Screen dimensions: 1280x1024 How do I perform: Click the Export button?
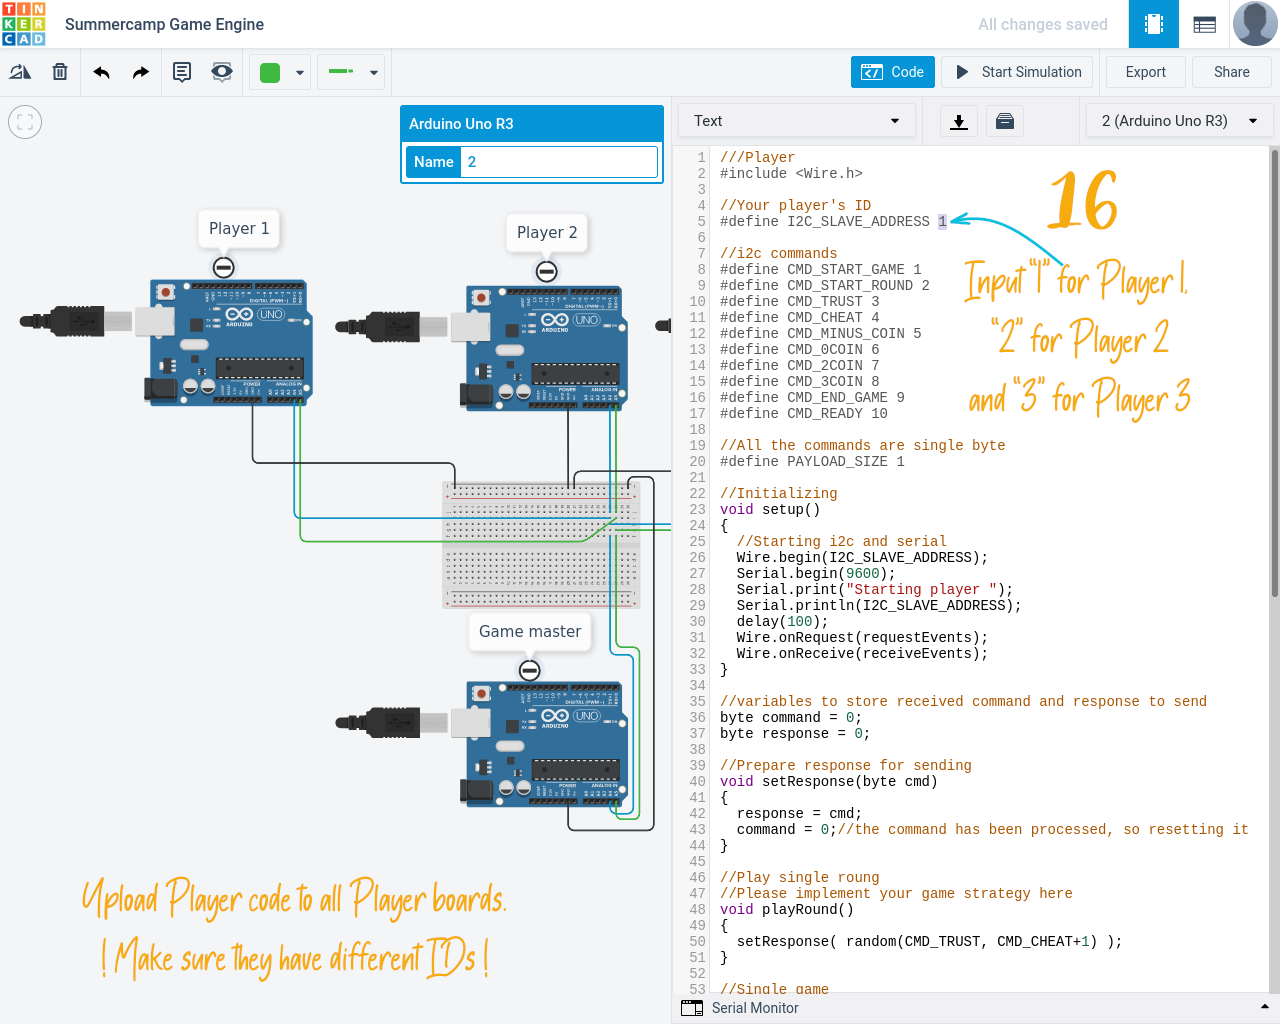tap(1145, 72)
